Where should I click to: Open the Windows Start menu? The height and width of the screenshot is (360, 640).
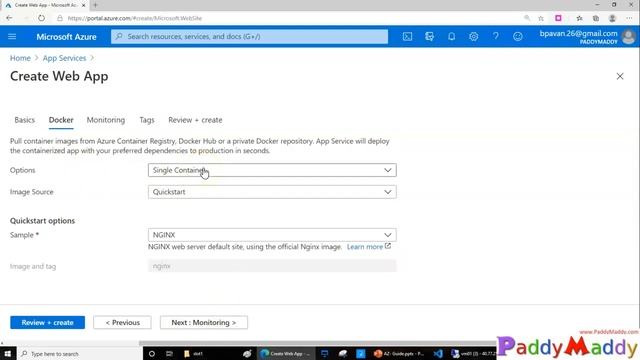click(x=8, y=353)
